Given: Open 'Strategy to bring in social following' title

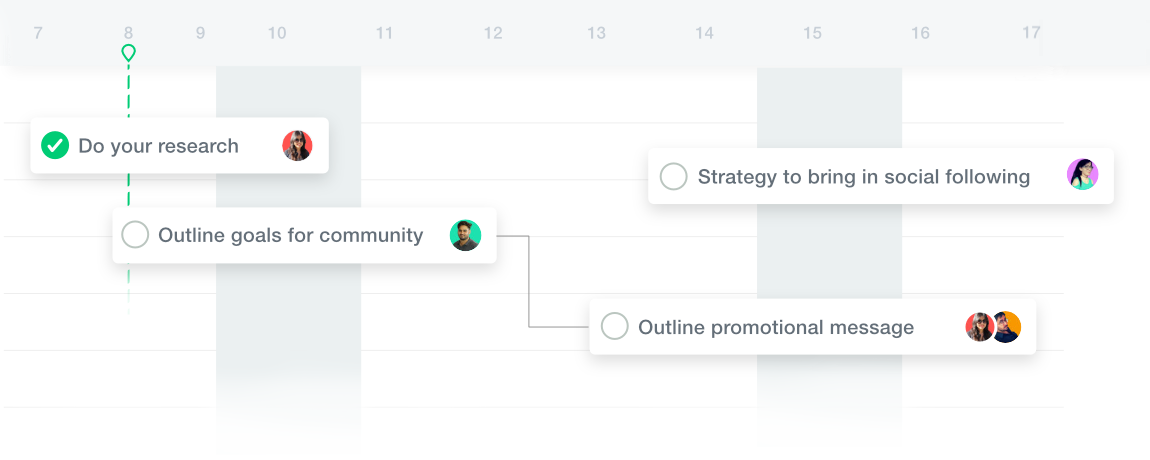Looking at the screenshot, I should 863,177.
